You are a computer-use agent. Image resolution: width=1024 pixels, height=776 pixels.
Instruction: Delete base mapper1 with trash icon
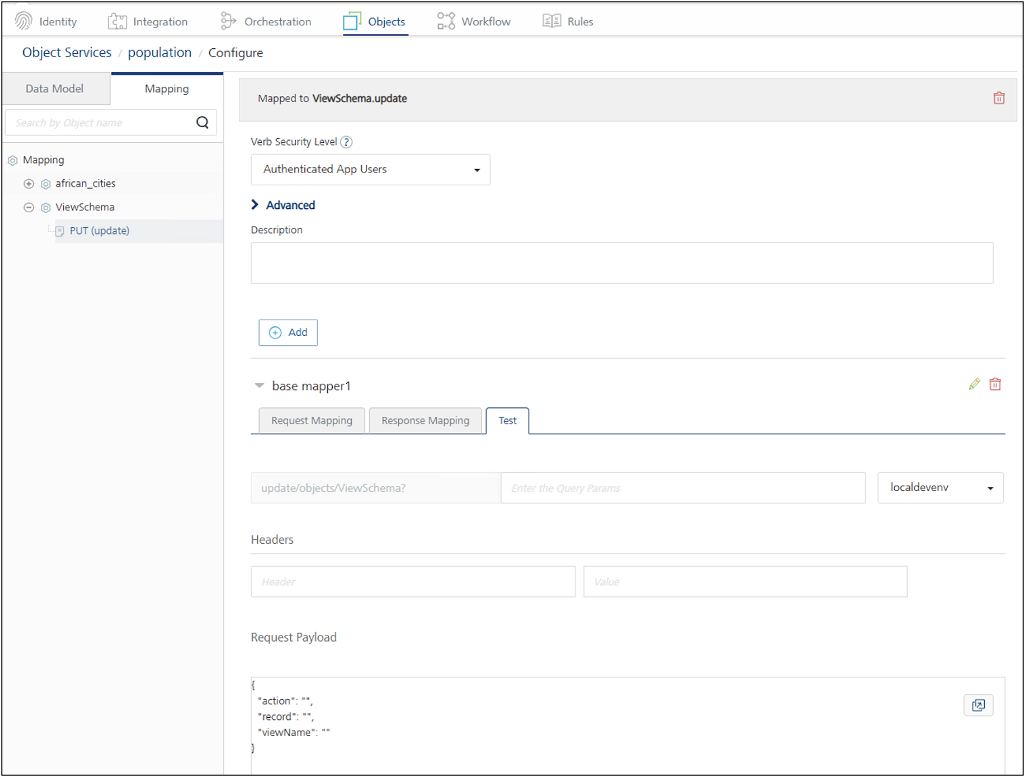click(995, 384)
